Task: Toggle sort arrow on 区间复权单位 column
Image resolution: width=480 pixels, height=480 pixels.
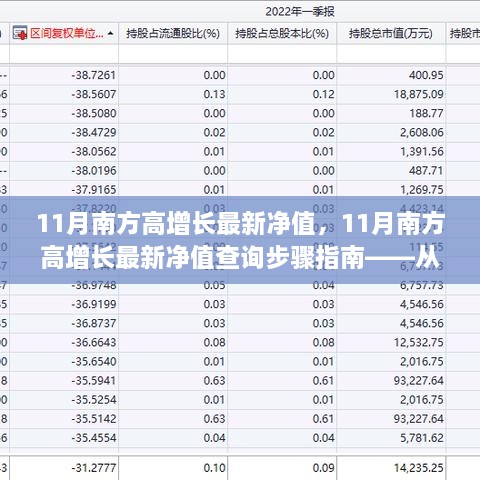Action: point(111,34)
